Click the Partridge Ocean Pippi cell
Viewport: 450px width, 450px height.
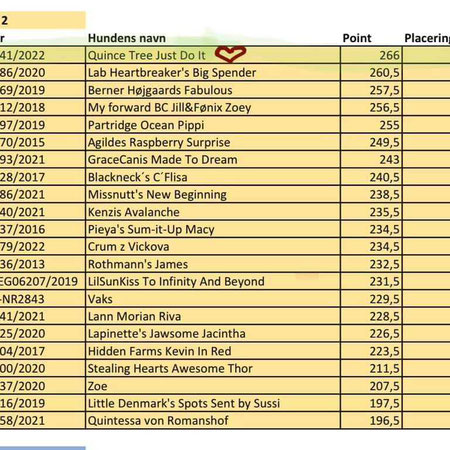(x=213, y=125)
